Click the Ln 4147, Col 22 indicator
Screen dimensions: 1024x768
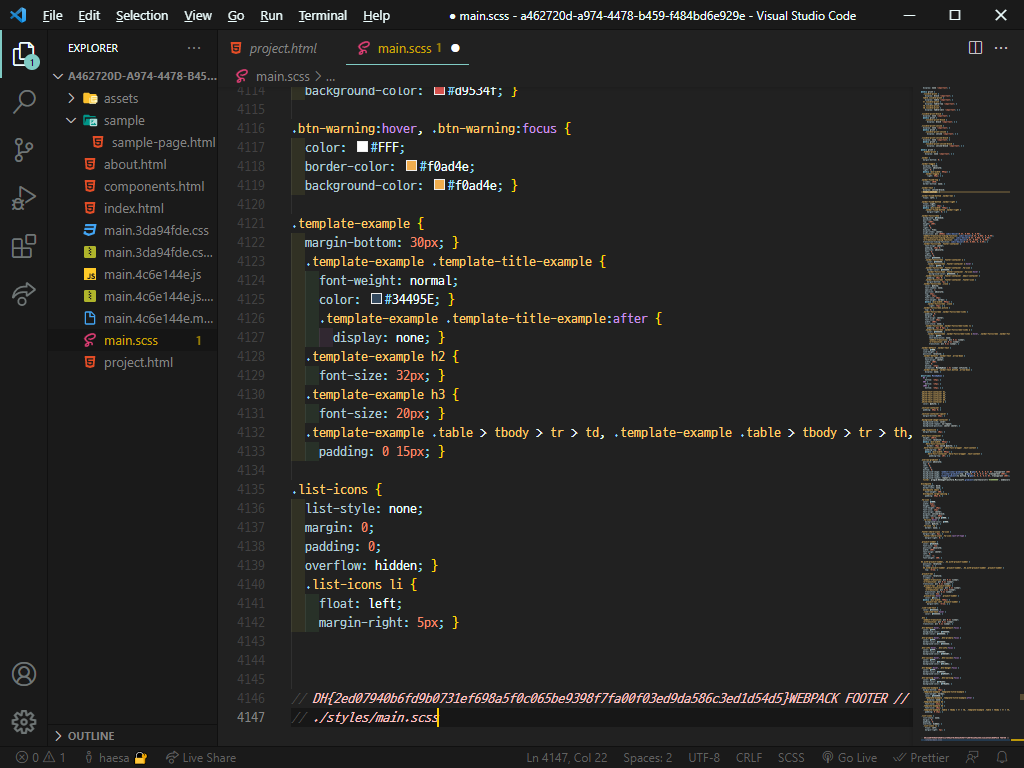pos(566,758)
